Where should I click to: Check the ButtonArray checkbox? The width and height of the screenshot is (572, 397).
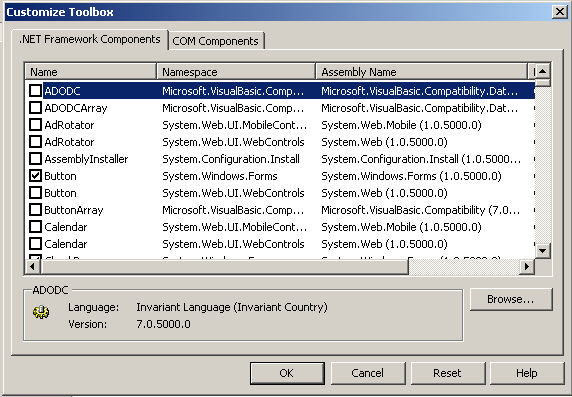pos(35,210)
